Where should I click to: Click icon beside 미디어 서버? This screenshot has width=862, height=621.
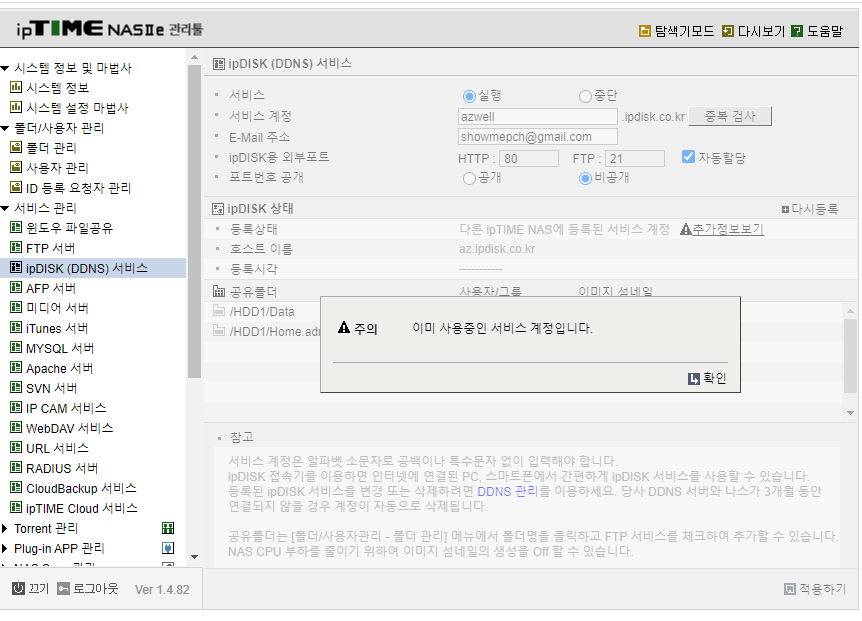click(x=16, y=308)
